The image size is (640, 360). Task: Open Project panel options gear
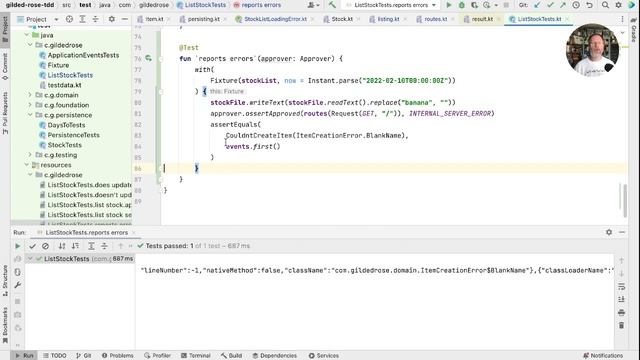[111, 19]
